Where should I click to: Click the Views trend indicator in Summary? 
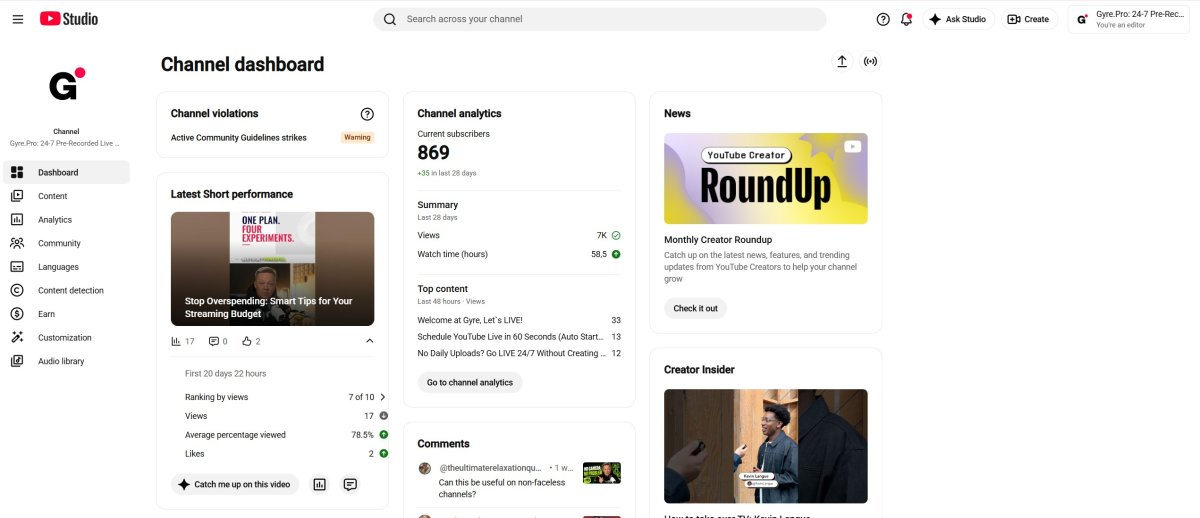(616, 235)
